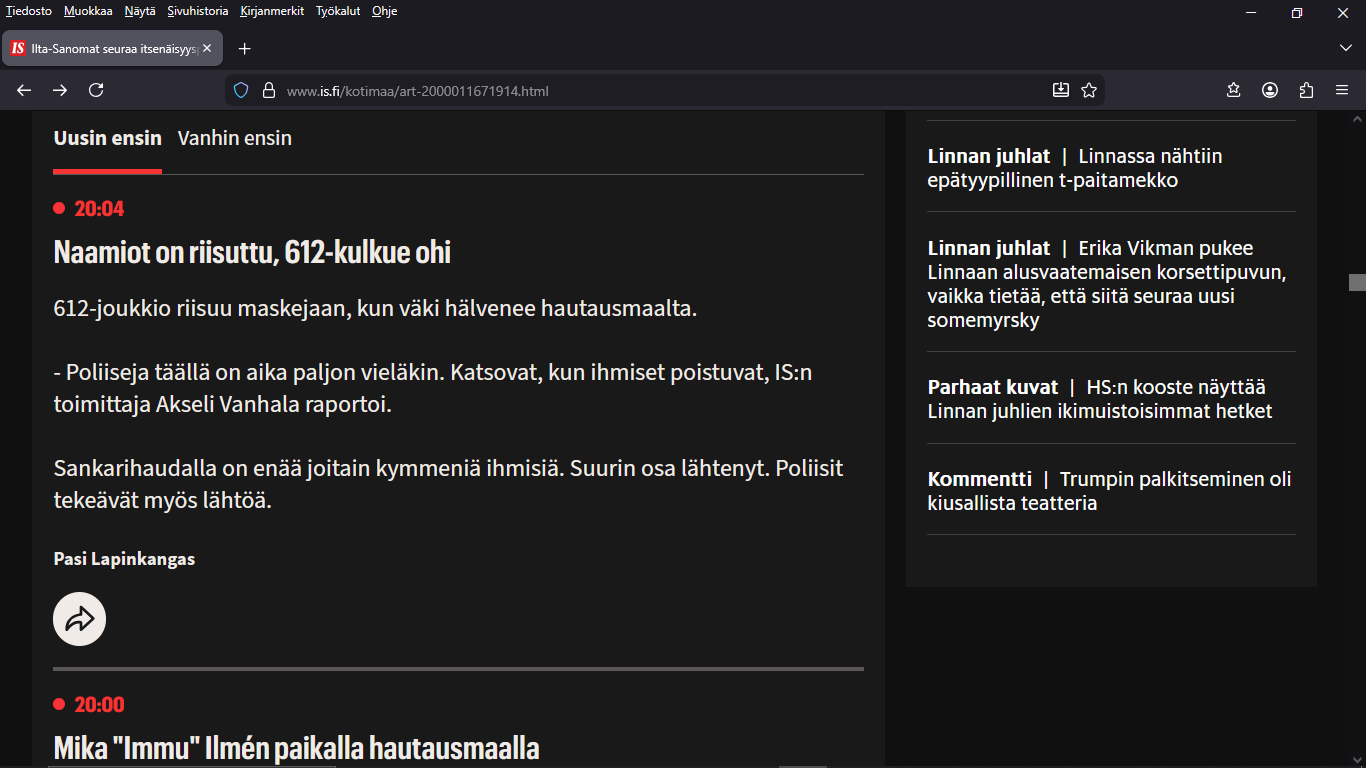This screenshot has width=1366, height=768.
Task: Open the Sivuhistoria menu
Action: point(198,11)
